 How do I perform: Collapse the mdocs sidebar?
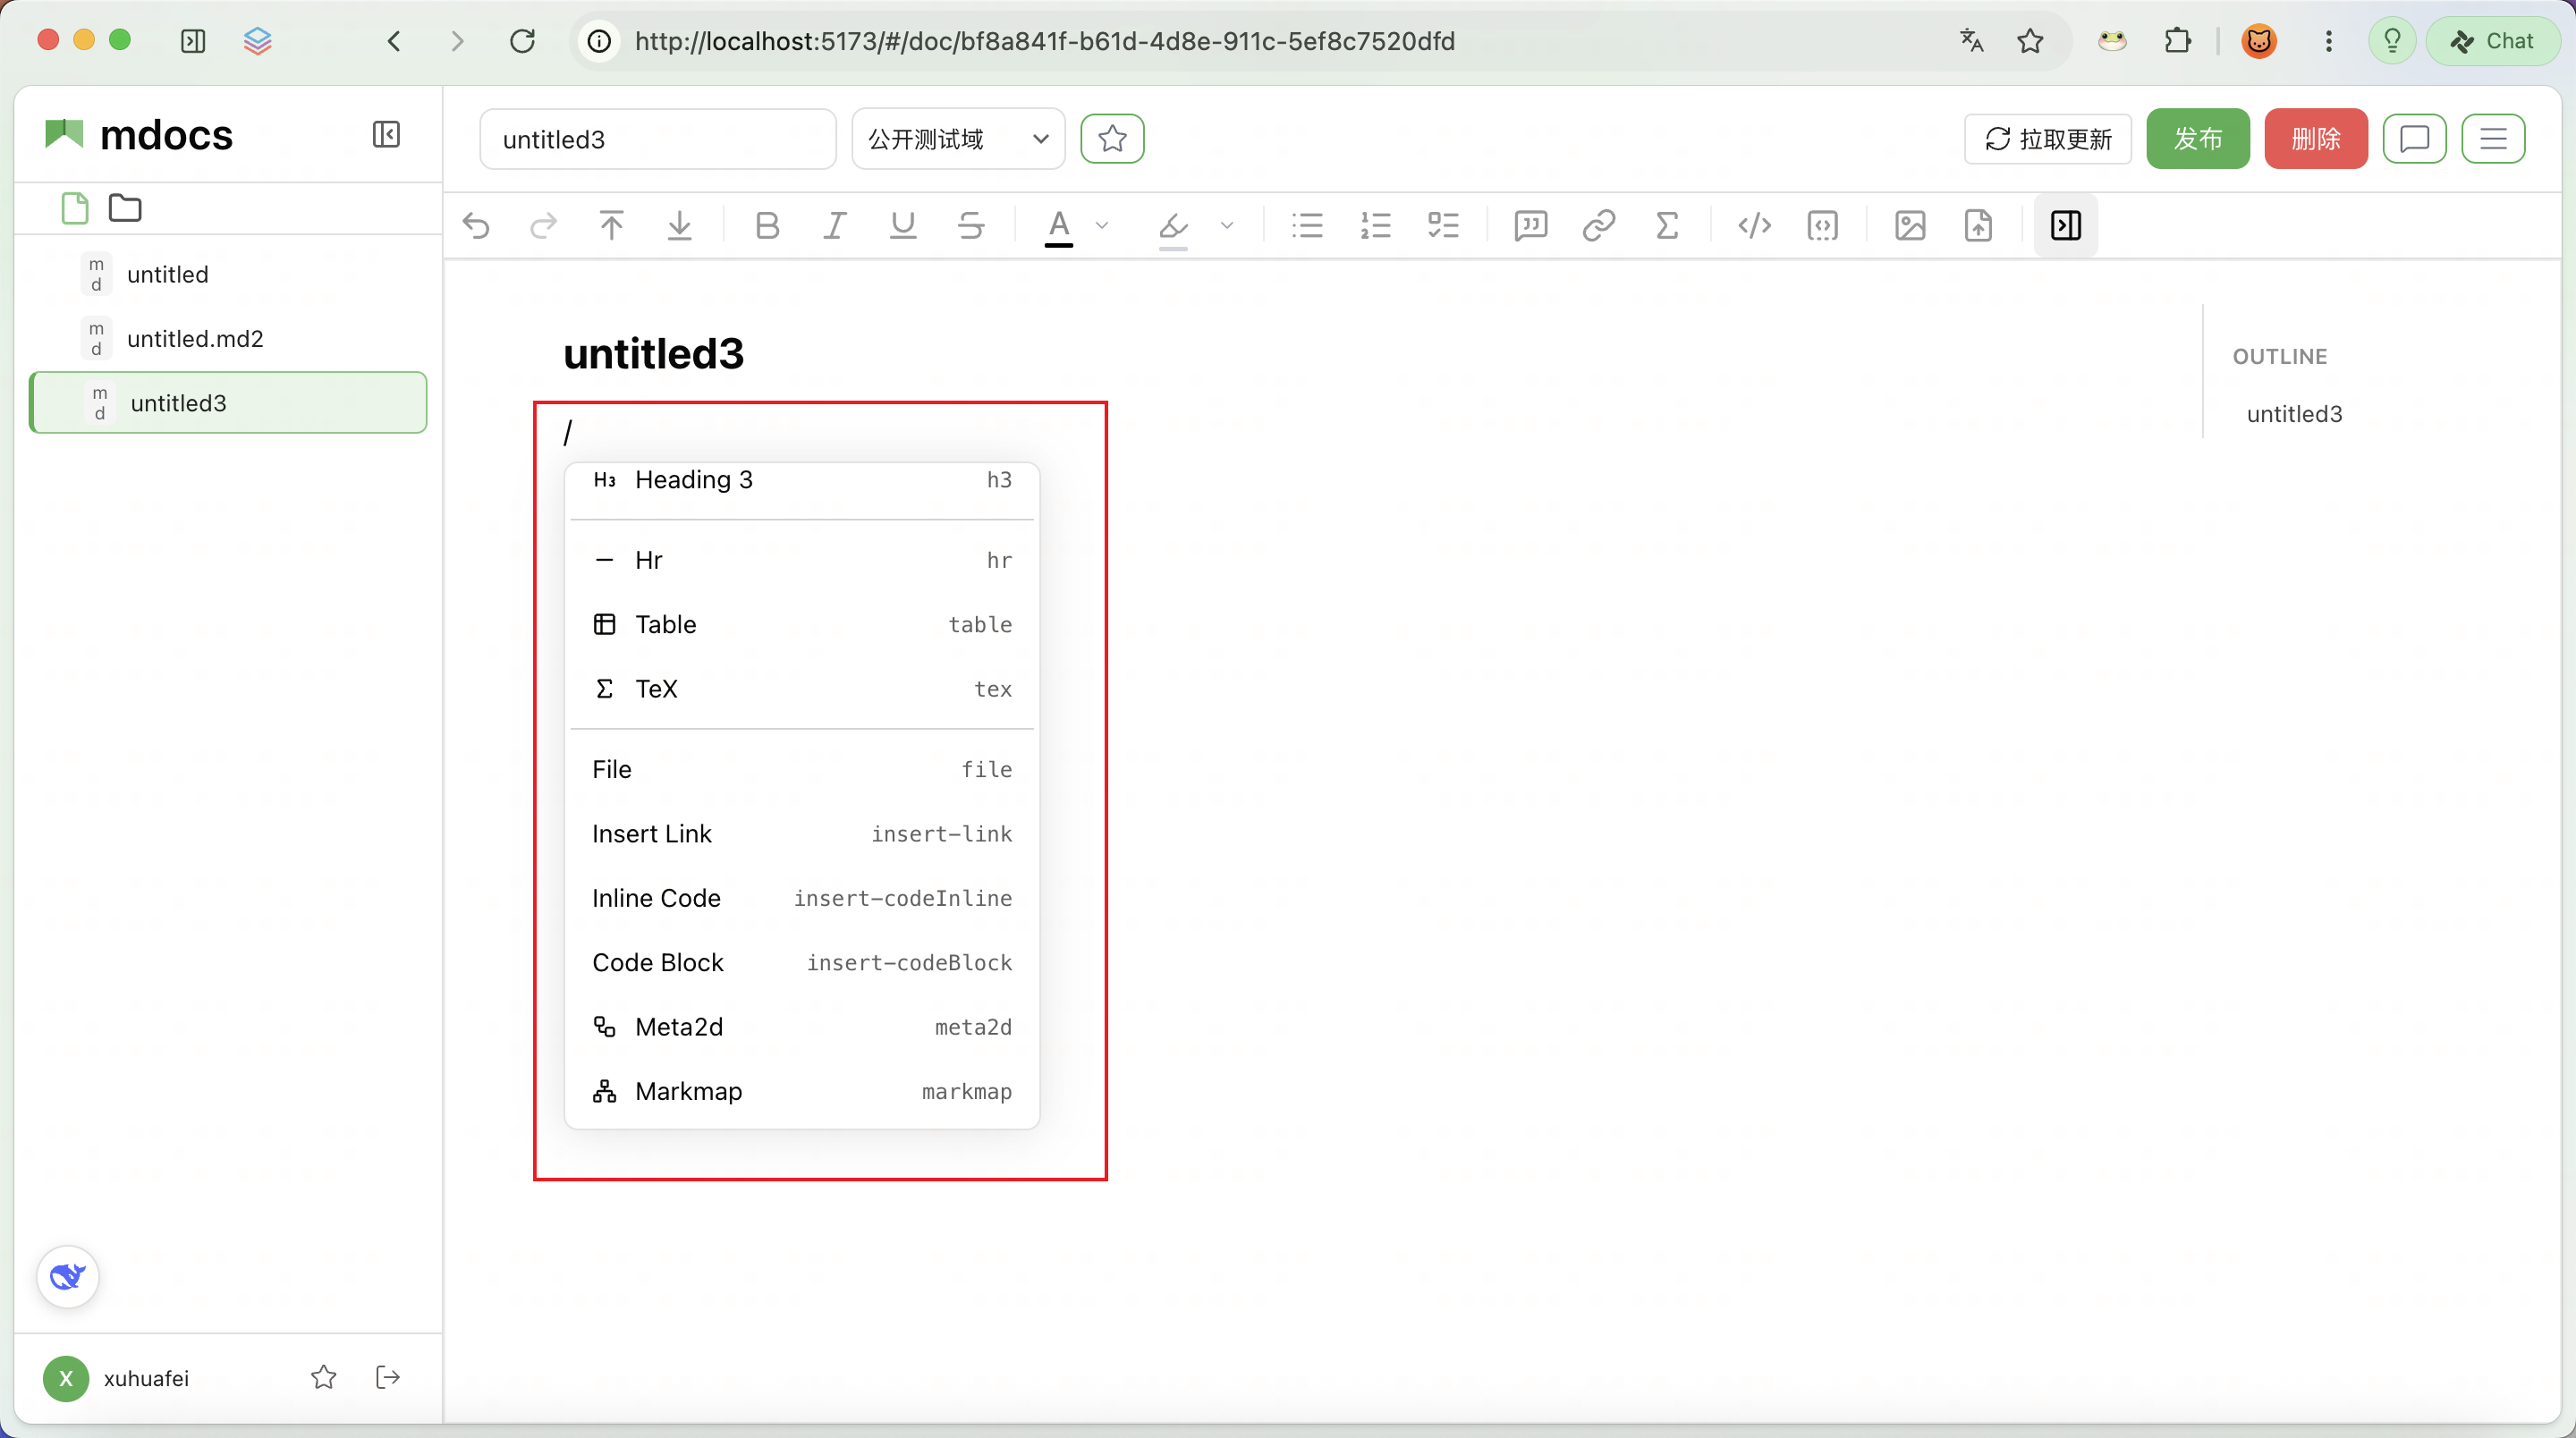tap(386, 135)
